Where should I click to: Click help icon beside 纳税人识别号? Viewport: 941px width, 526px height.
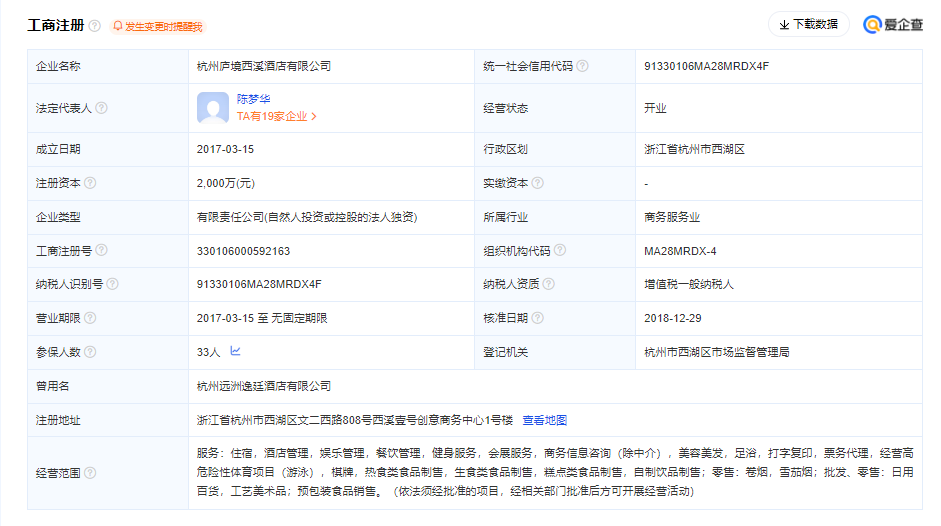[112, 284]
